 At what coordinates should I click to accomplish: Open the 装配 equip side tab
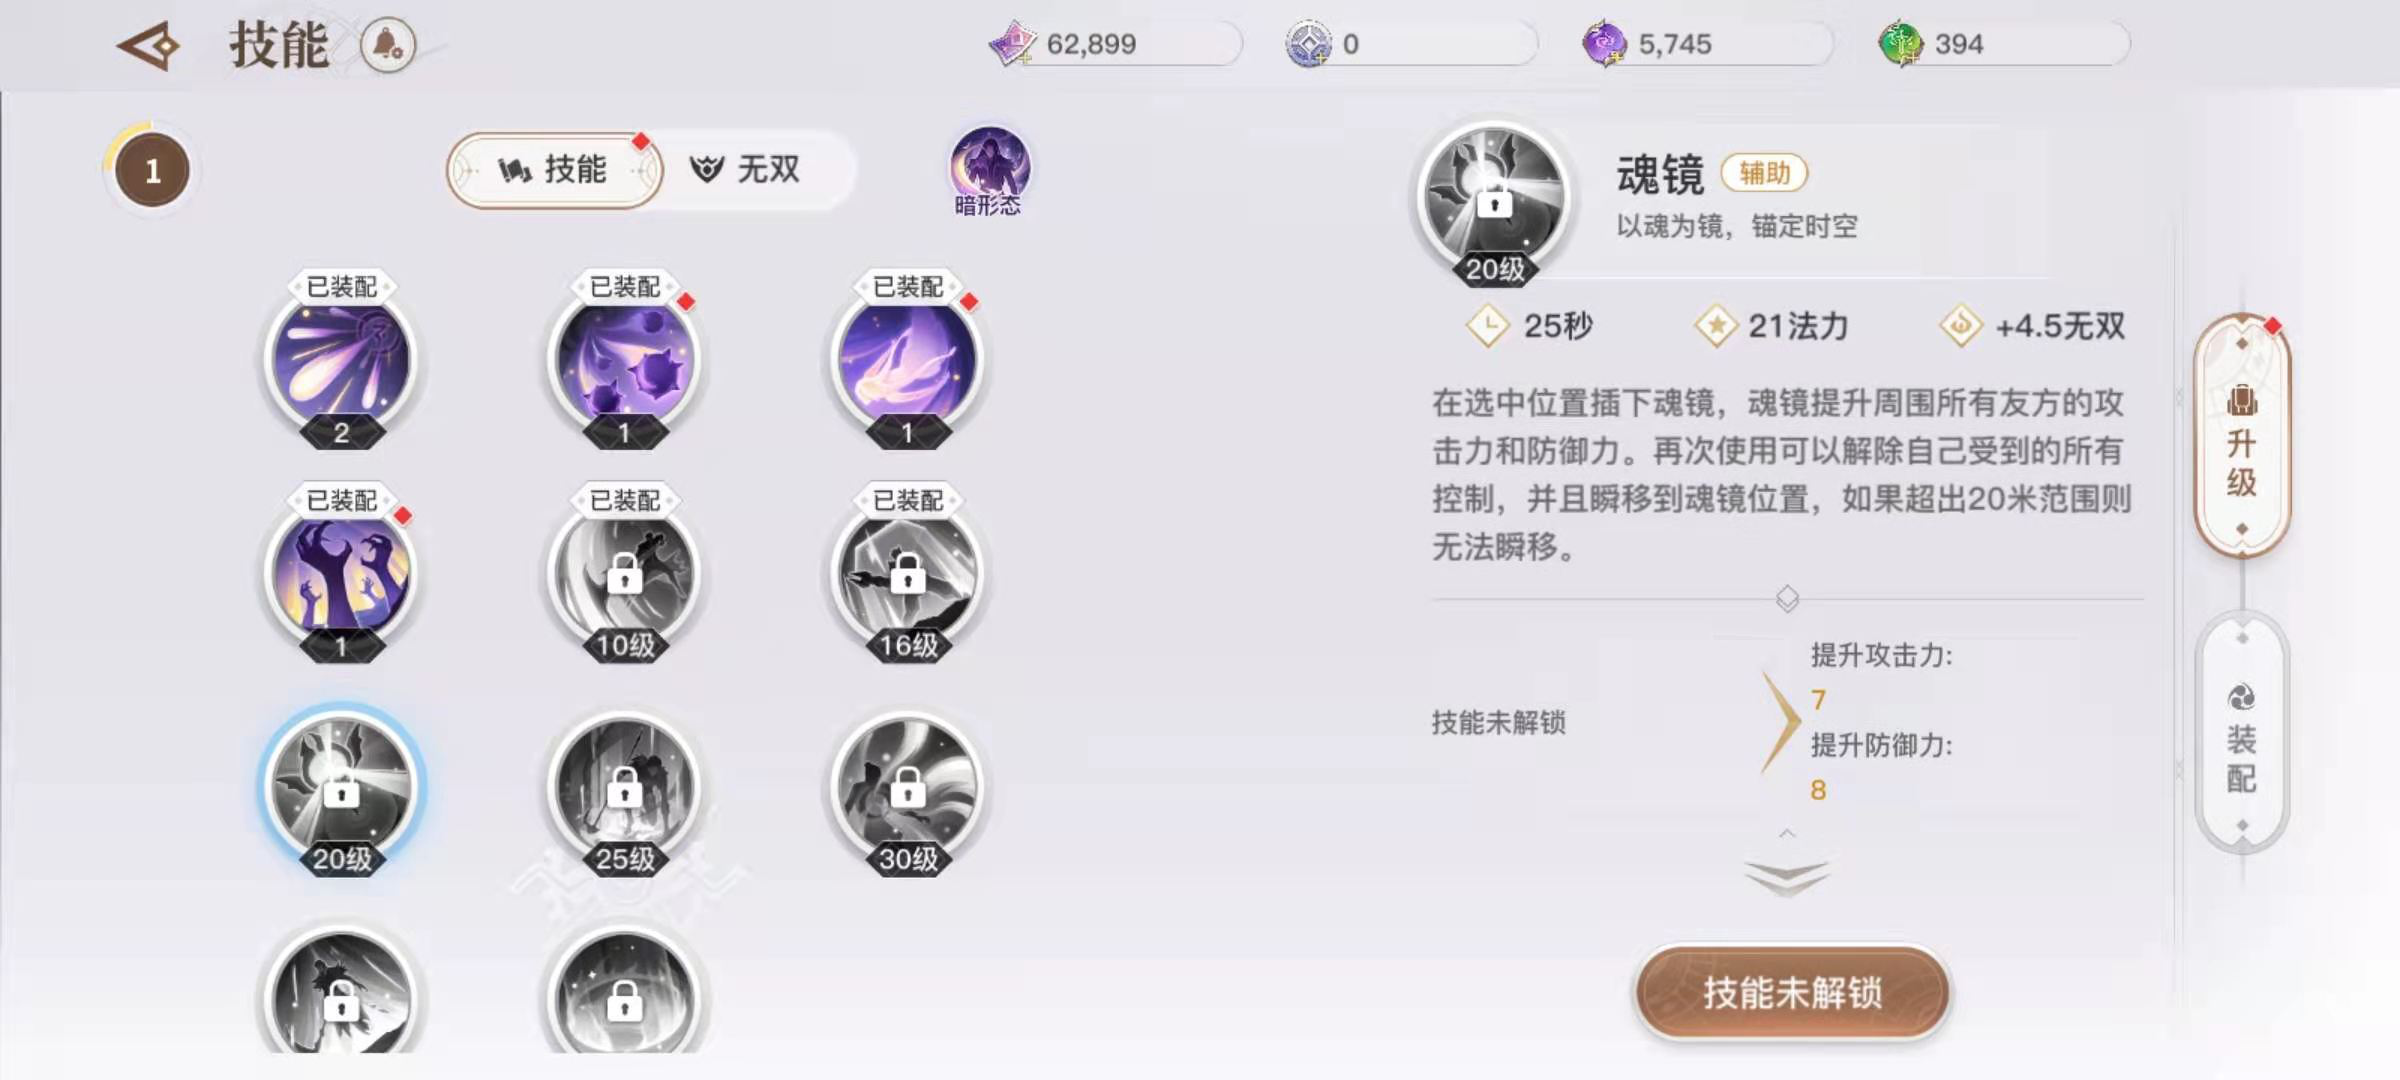(x=2242, y=735)
